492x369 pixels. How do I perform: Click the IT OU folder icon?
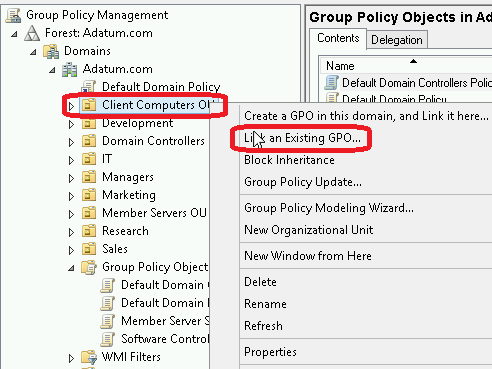[x=89, y=159]
